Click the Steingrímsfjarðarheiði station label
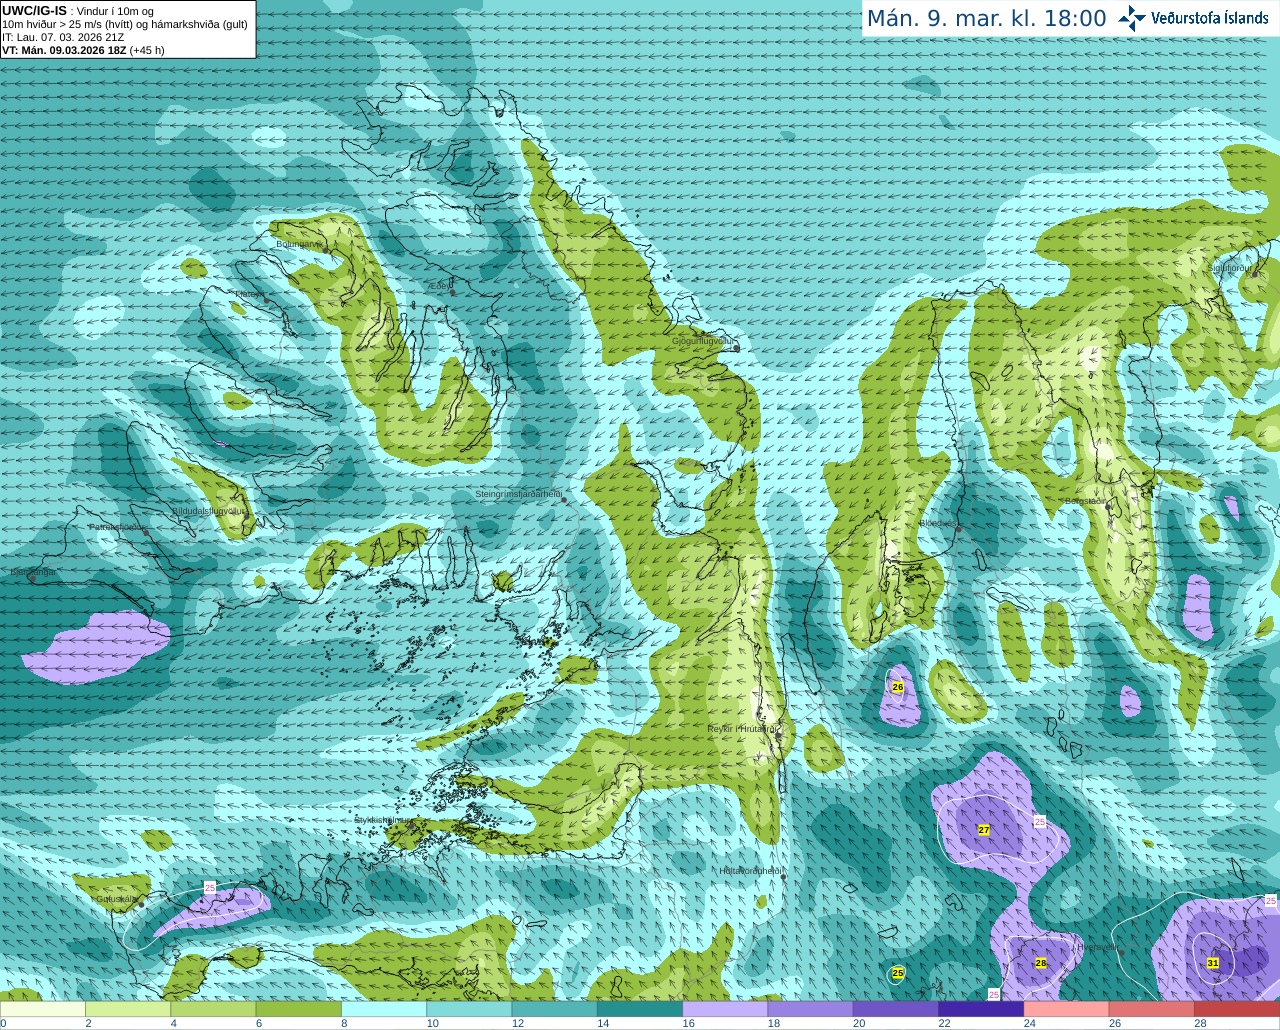This screenshot has width=1280, height=1030. click(517, 494)
